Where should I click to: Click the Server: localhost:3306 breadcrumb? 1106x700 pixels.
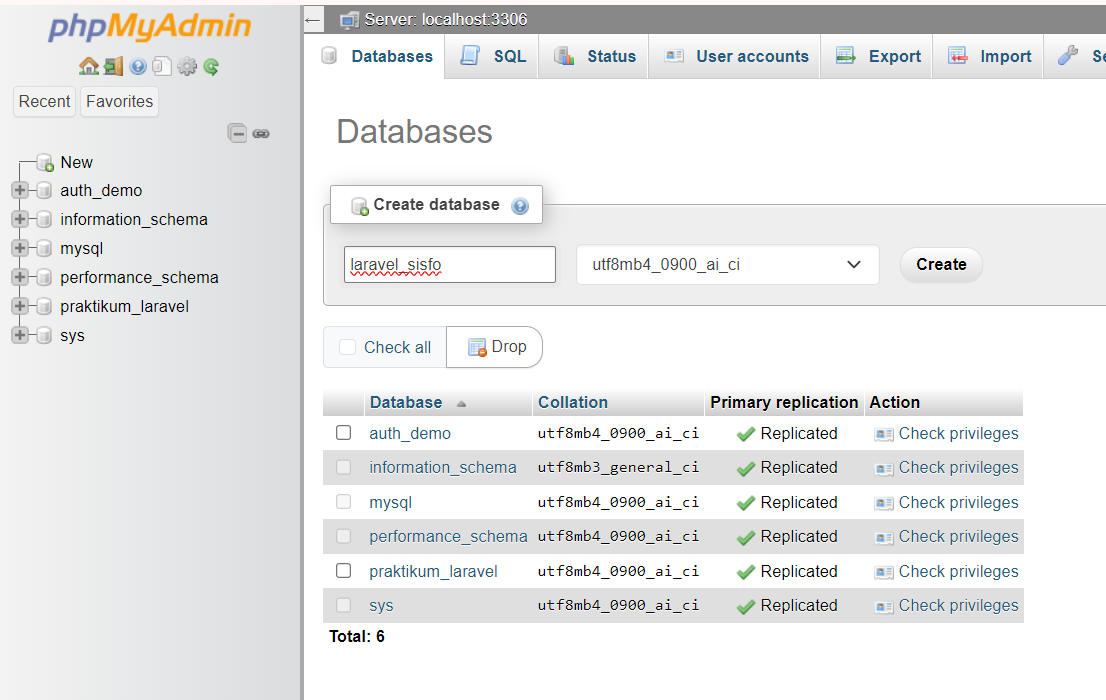click(x=446, y=20)
